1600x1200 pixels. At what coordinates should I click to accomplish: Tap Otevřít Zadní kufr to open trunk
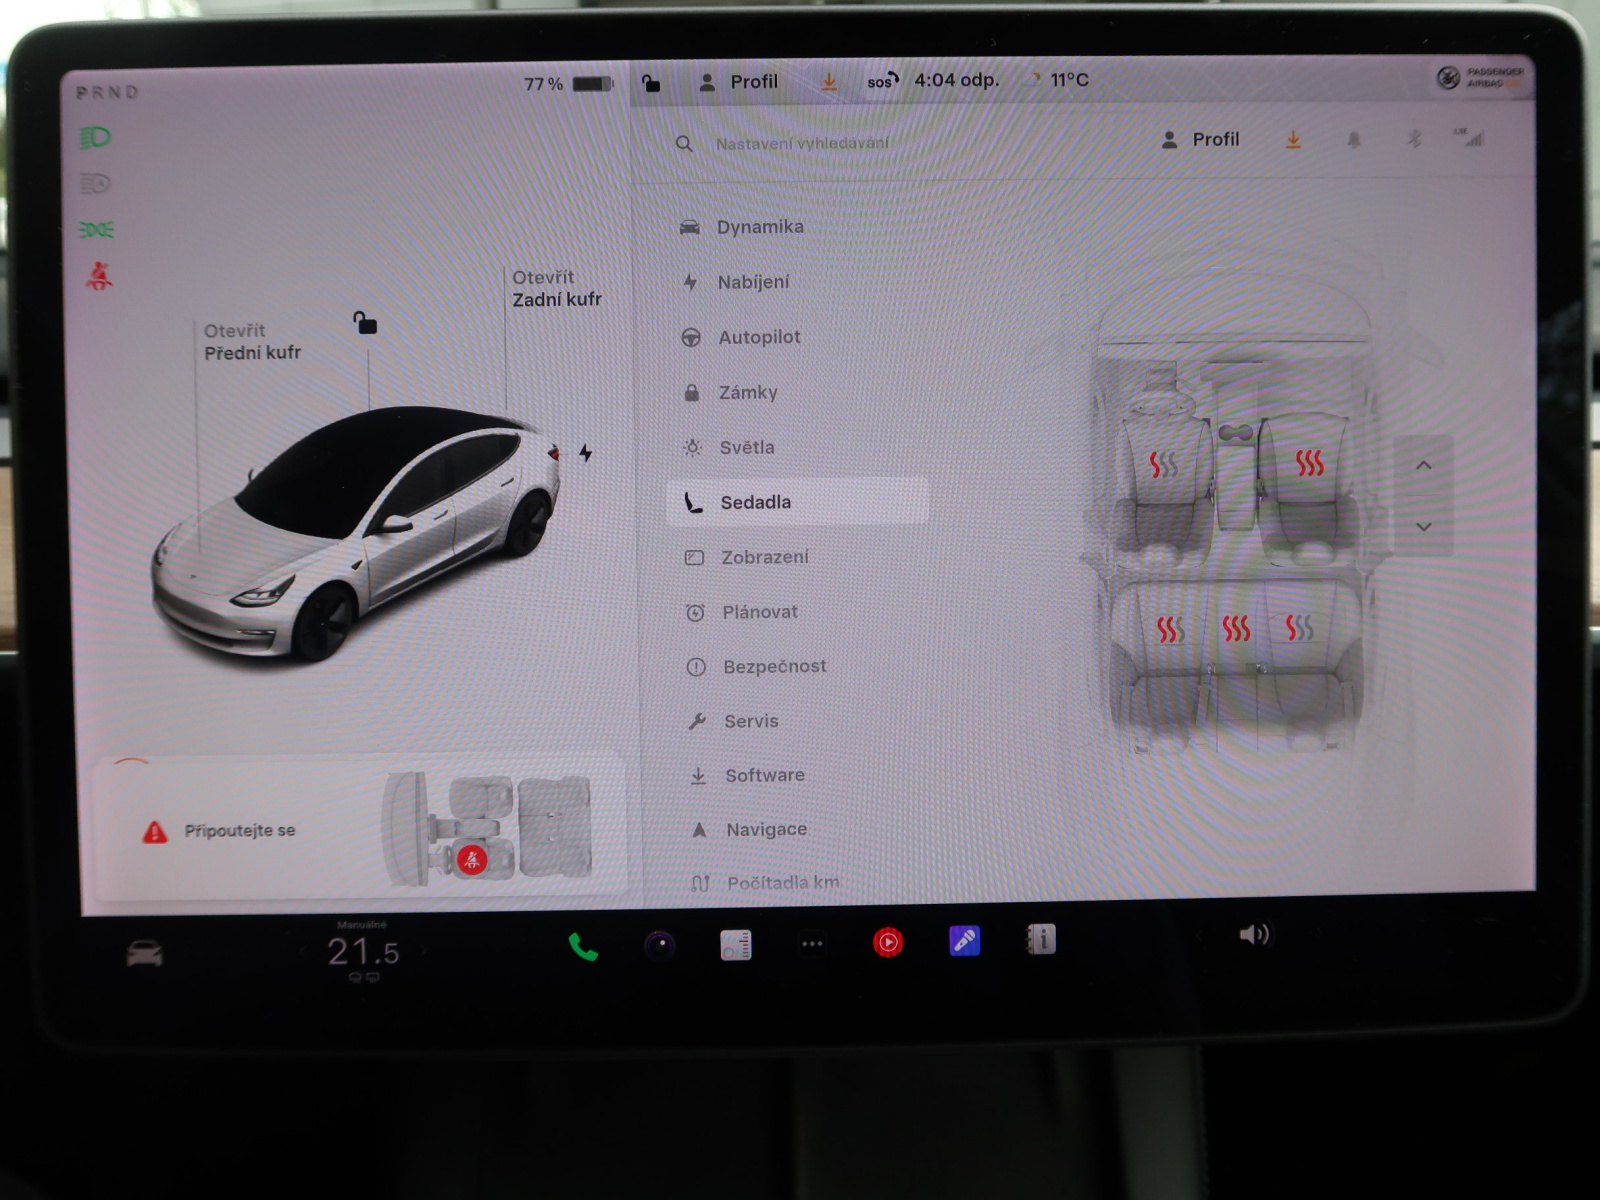tap(556, 288)
